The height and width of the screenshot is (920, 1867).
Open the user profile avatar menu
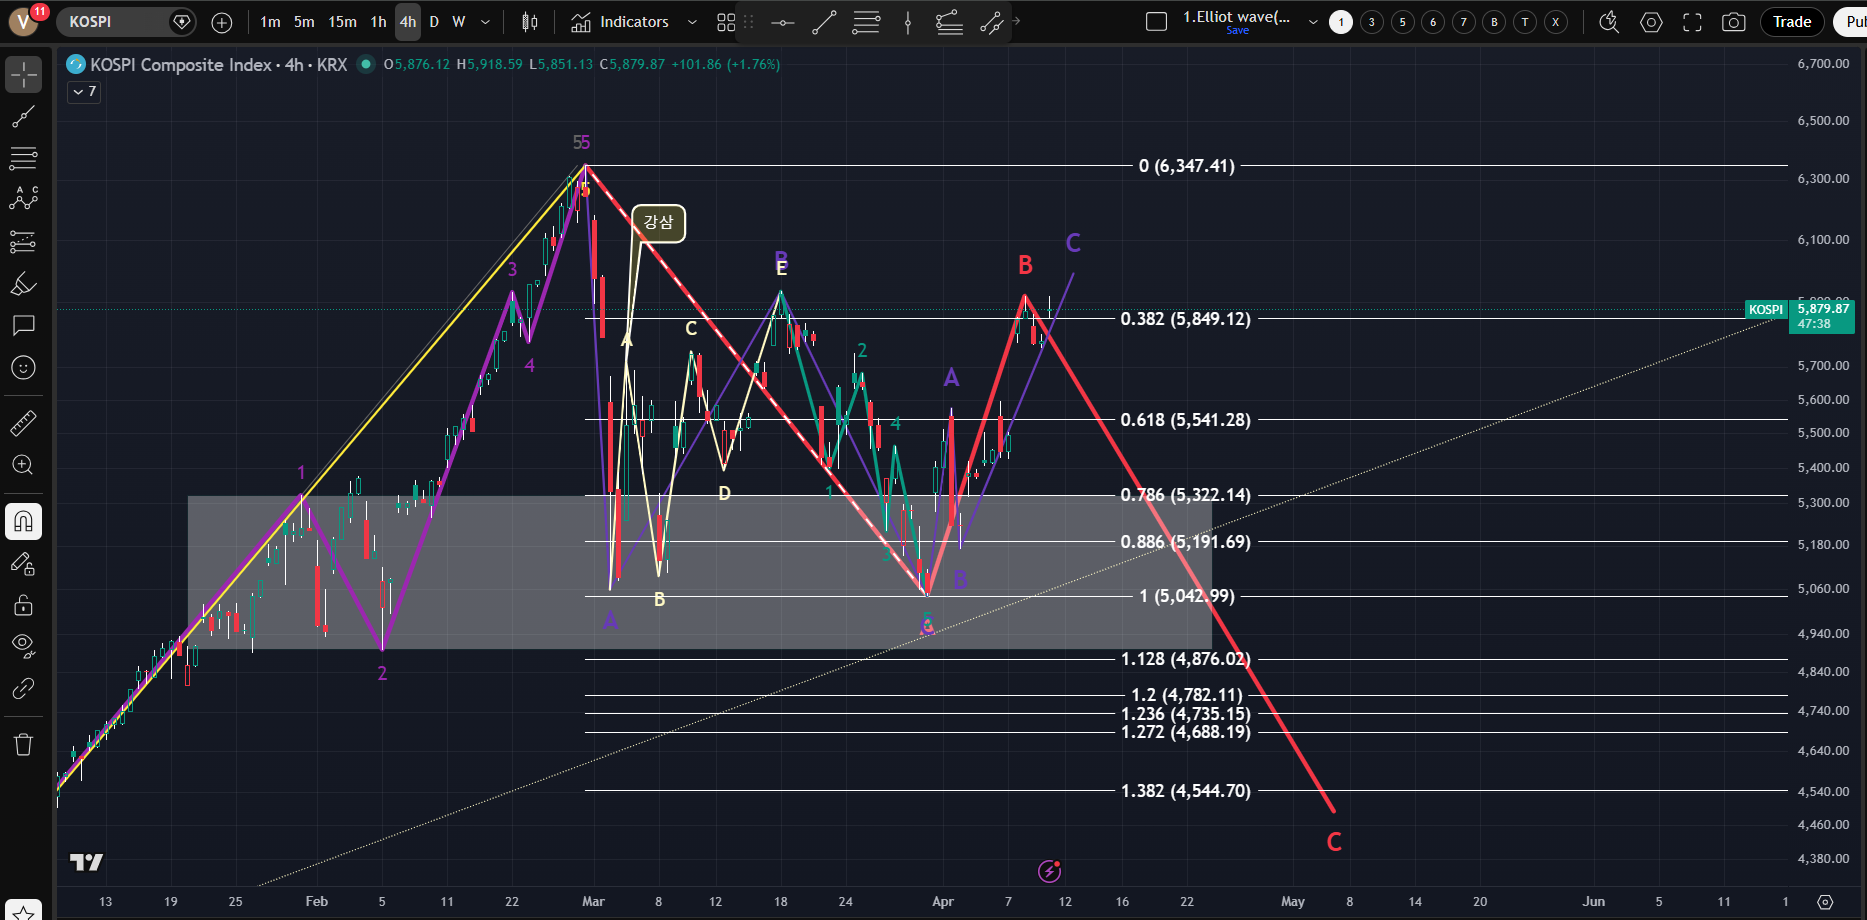coord(24,21)
